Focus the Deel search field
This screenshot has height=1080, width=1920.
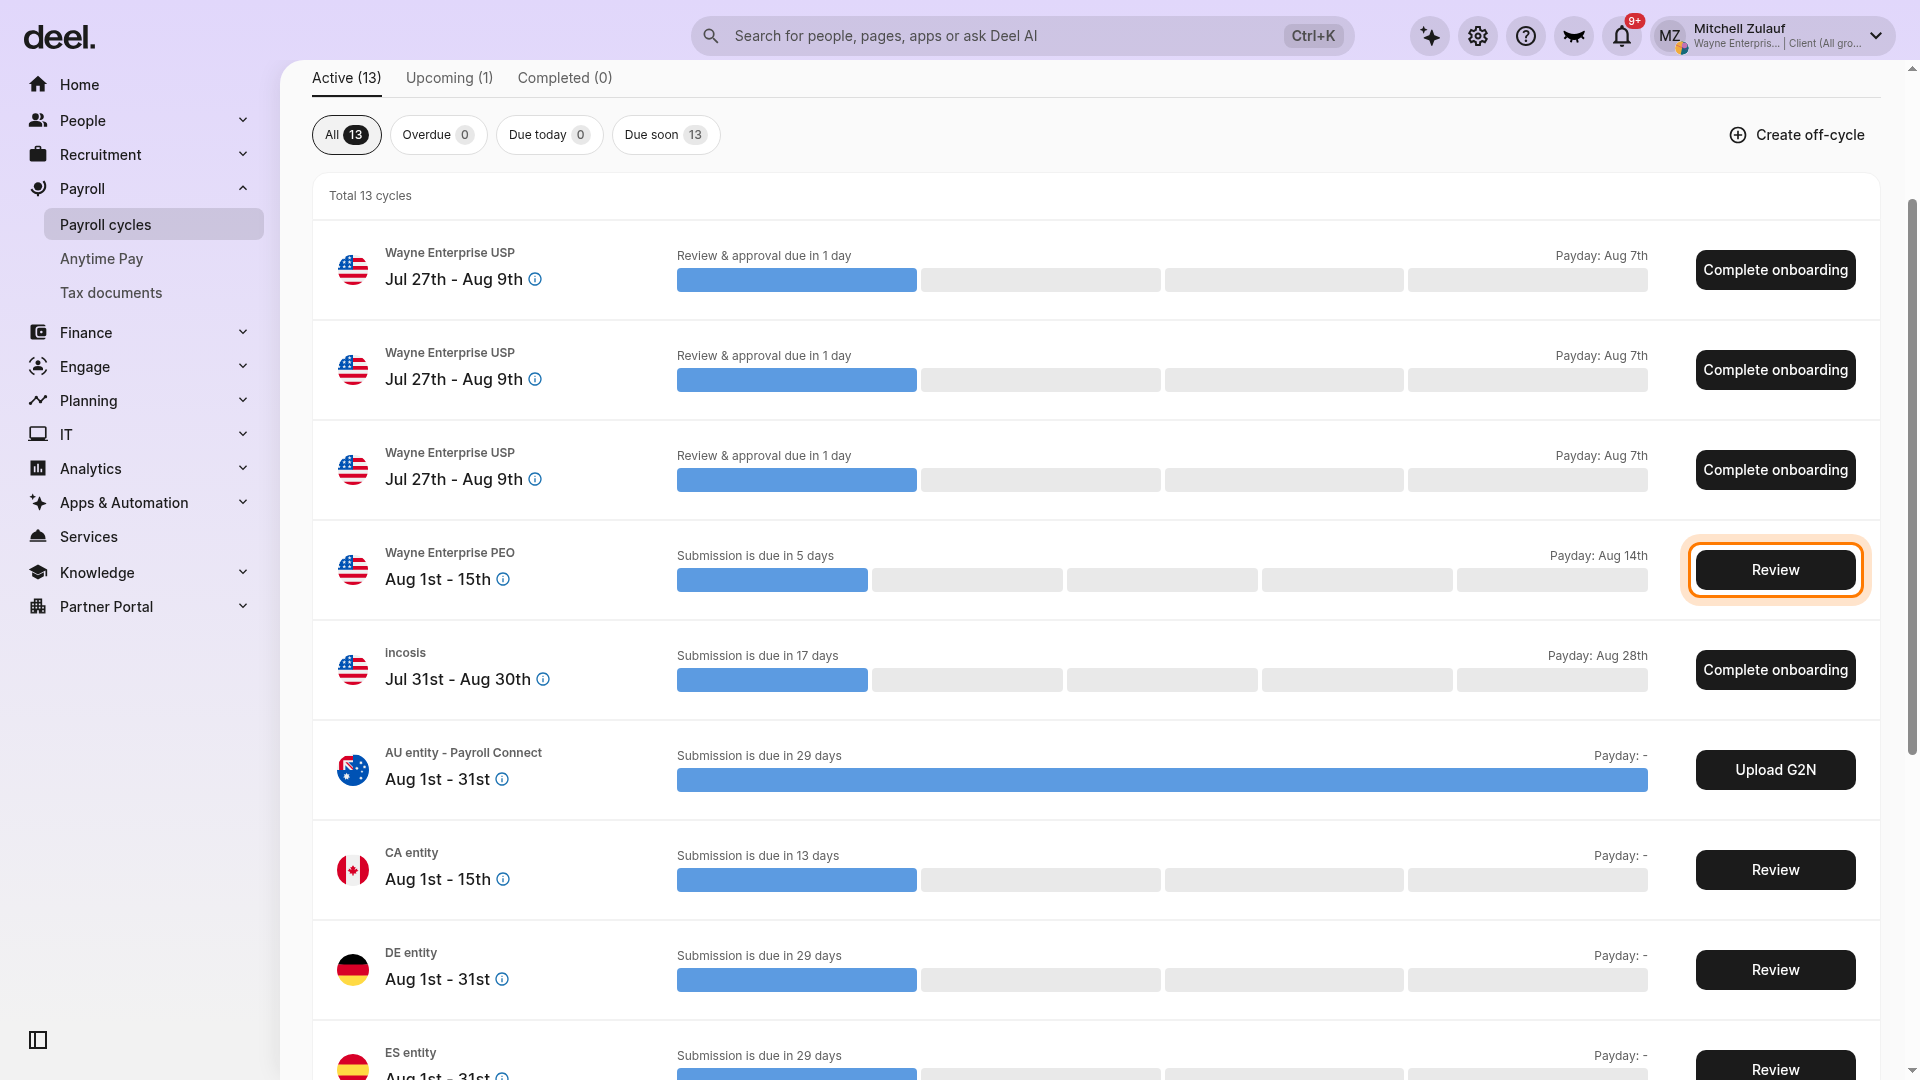pyautogui.click(x=1023, y=37)
